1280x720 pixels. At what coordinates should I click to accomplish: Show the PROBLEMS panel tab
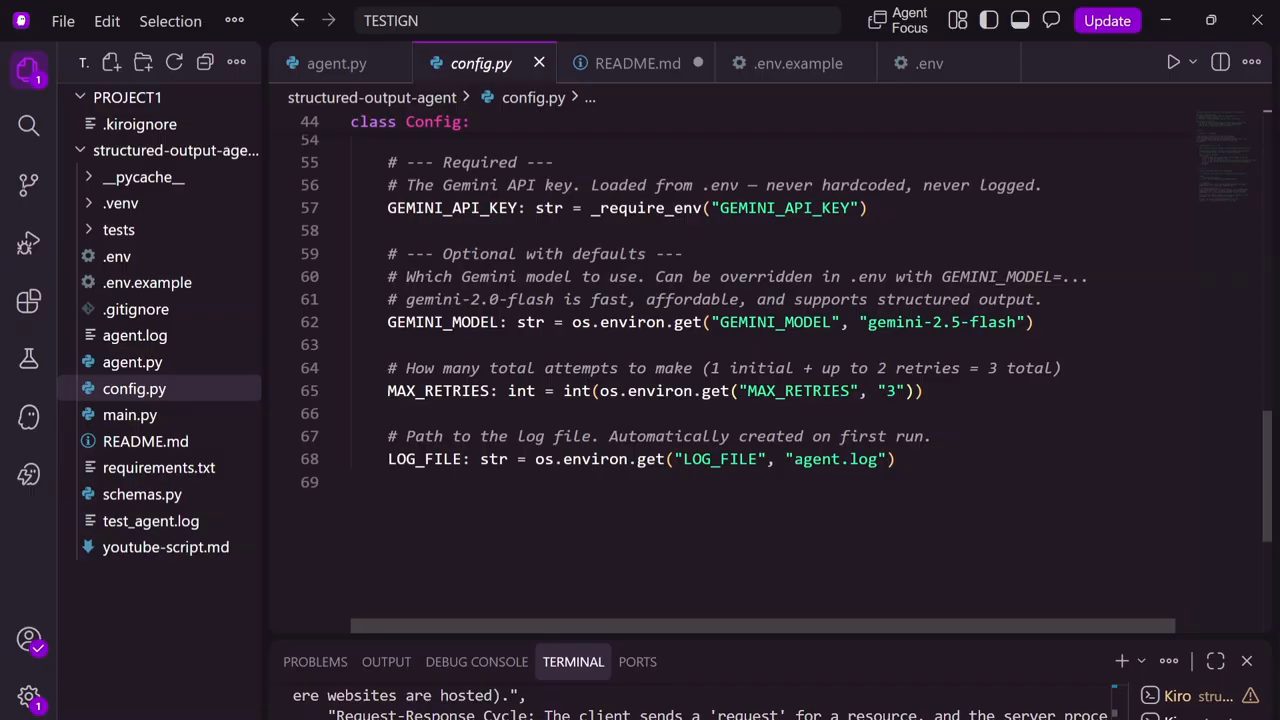click(315, 662)
